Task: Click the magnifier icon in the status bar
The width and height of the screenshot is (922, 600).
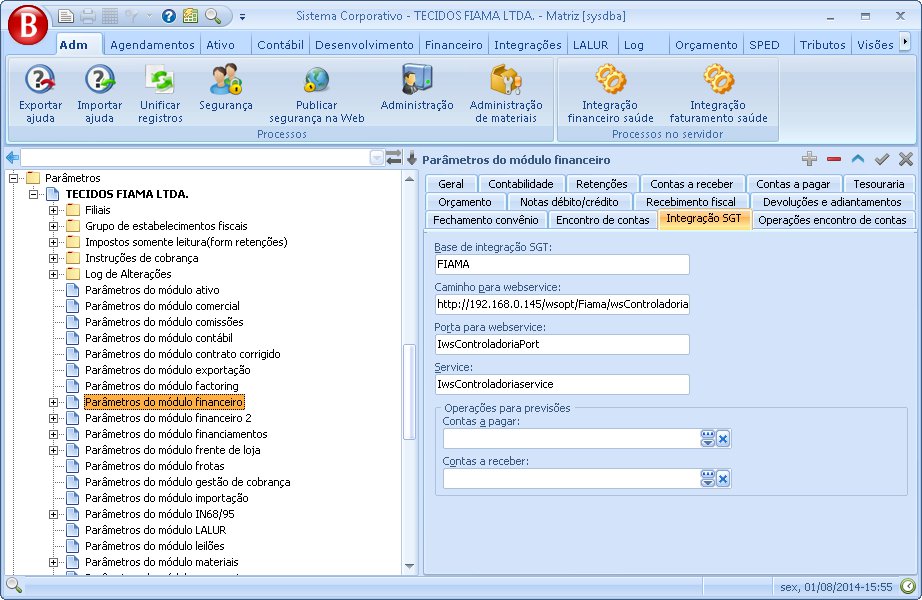Action: tap(14, 585)
